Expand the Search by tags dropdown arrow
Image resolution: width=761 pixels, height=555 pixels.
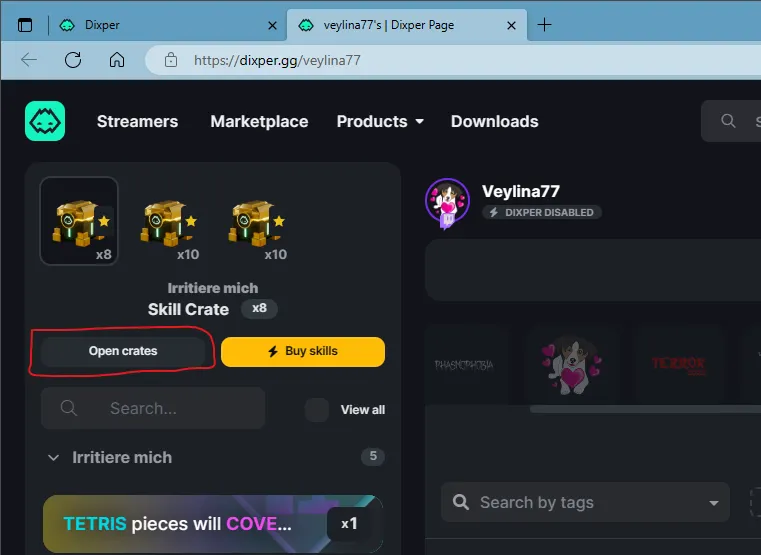click(x=713, y=503)
